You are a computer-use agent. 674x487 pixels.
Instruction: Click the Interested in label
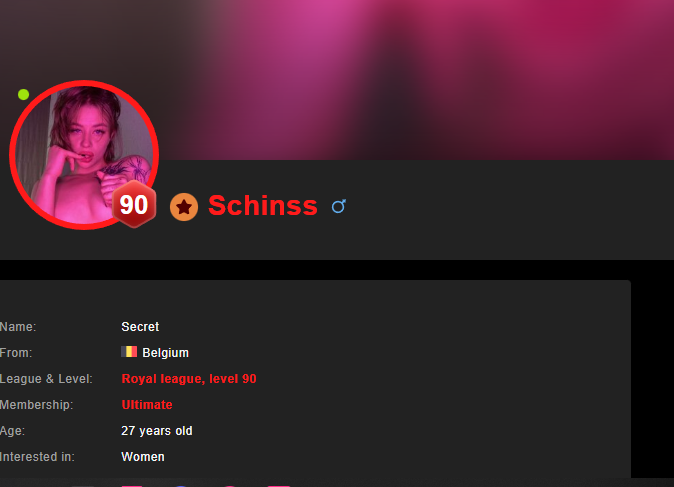coord(37,456)
